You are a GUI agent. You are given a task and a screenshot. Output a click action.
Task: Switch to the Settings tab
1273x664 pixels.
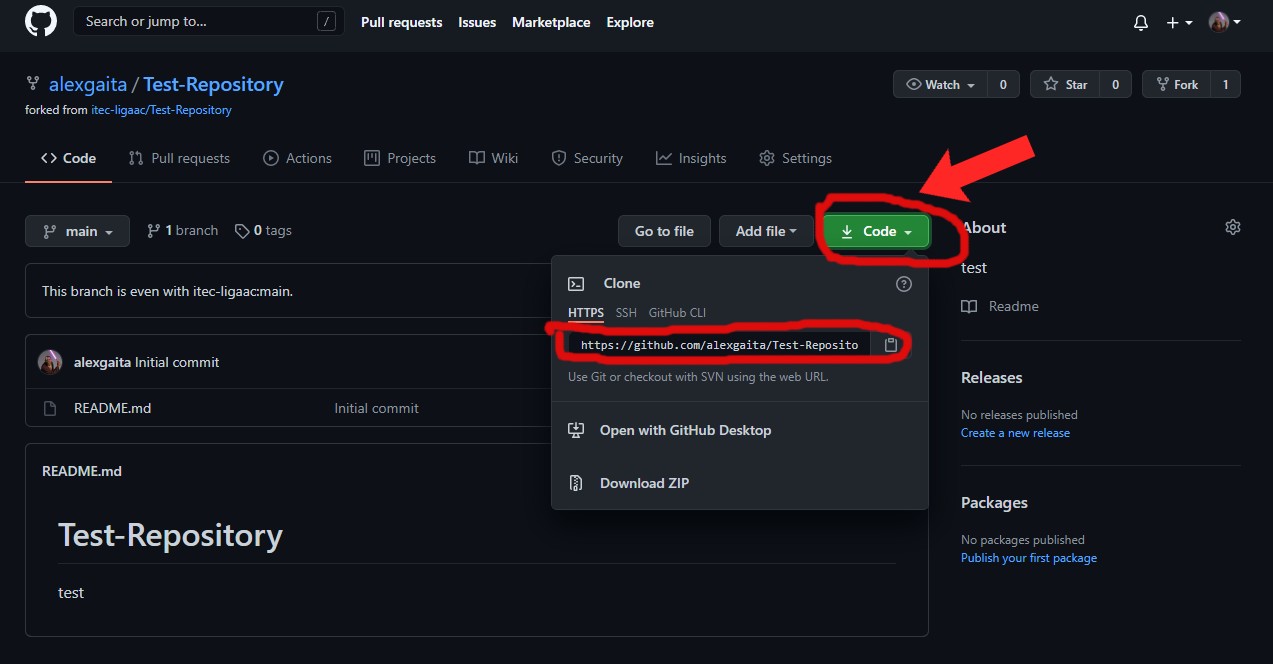tap(795, 158)
